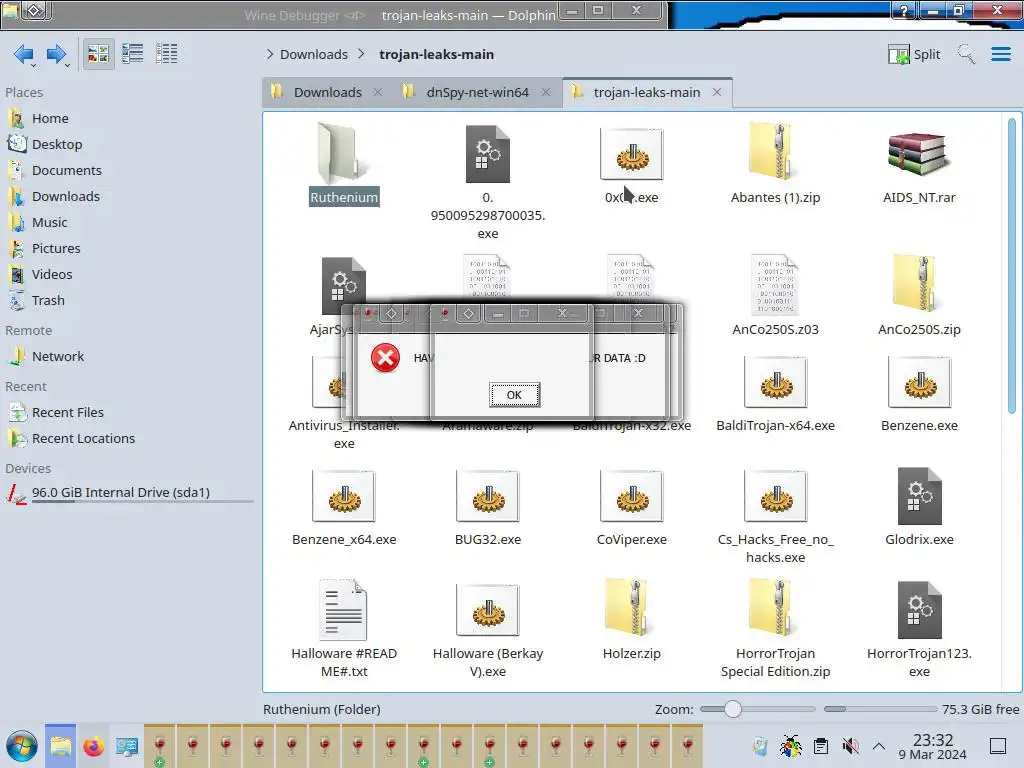This screenshot has height=768, width=1024.
Task: Go forward using the blue forward arrow
Action: (x=57, y=54)
